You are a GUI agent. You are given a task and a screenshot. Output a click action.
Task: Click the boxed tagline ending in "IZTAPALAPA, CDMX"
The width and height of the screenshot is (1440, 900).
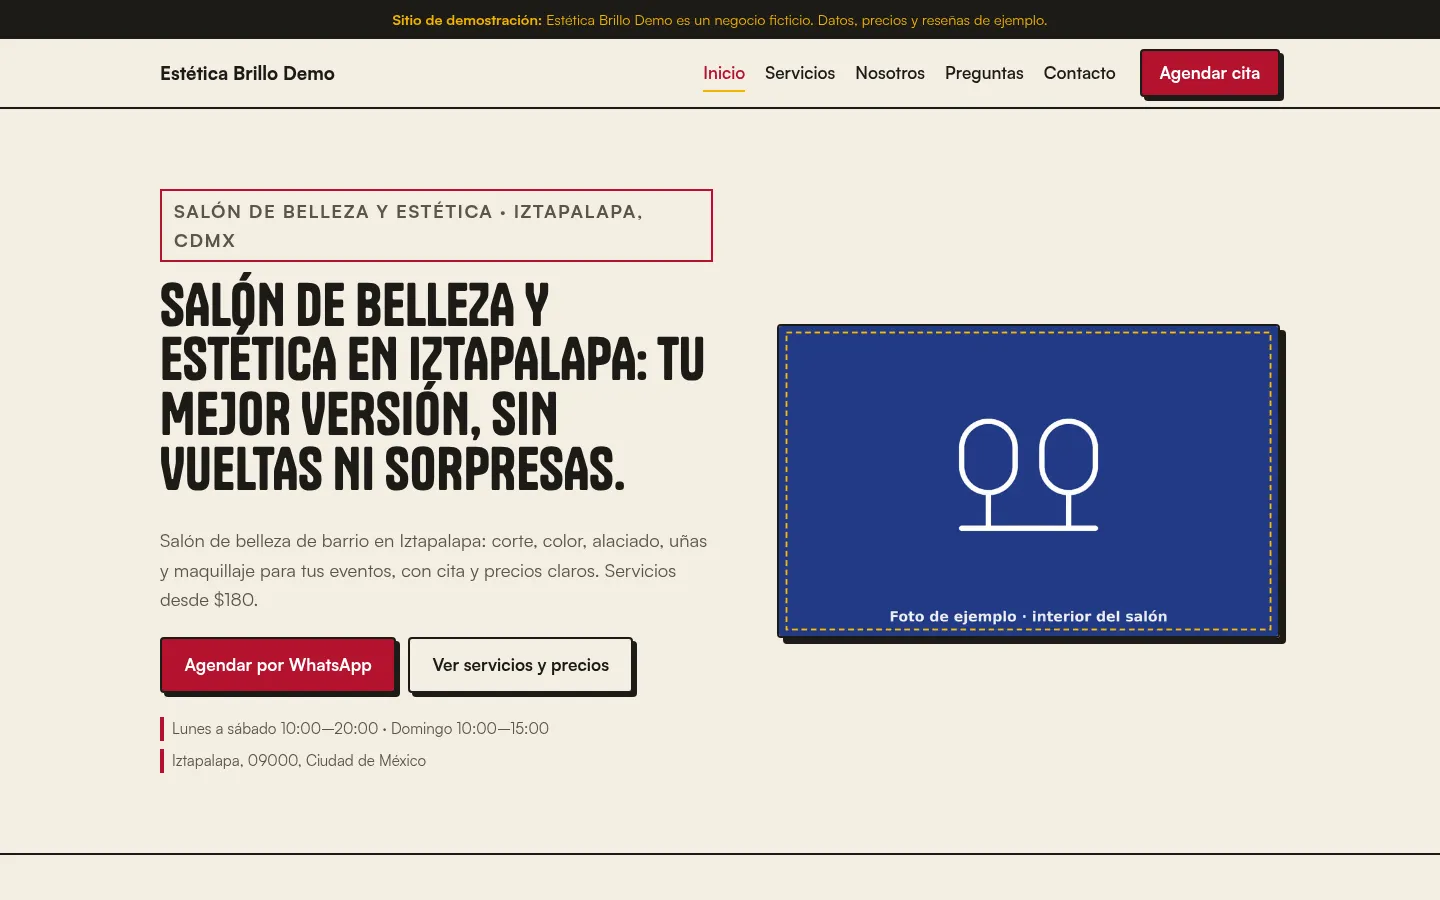click(x=436, y=226)
